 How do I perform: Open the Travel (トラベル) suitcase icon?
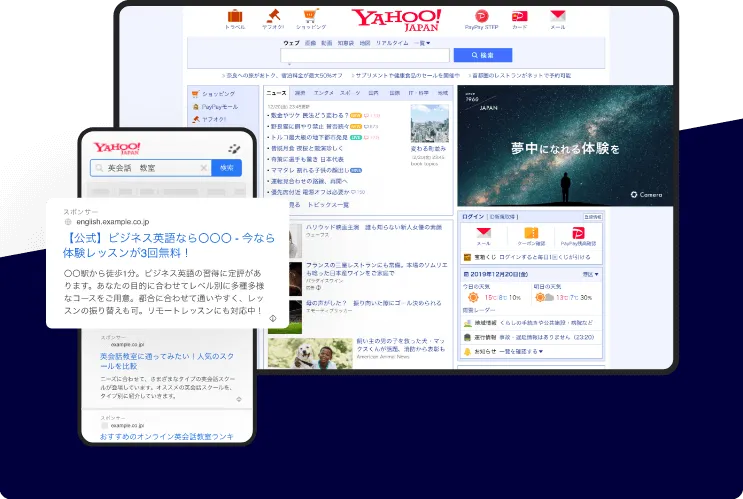click(x=235, y=17)
